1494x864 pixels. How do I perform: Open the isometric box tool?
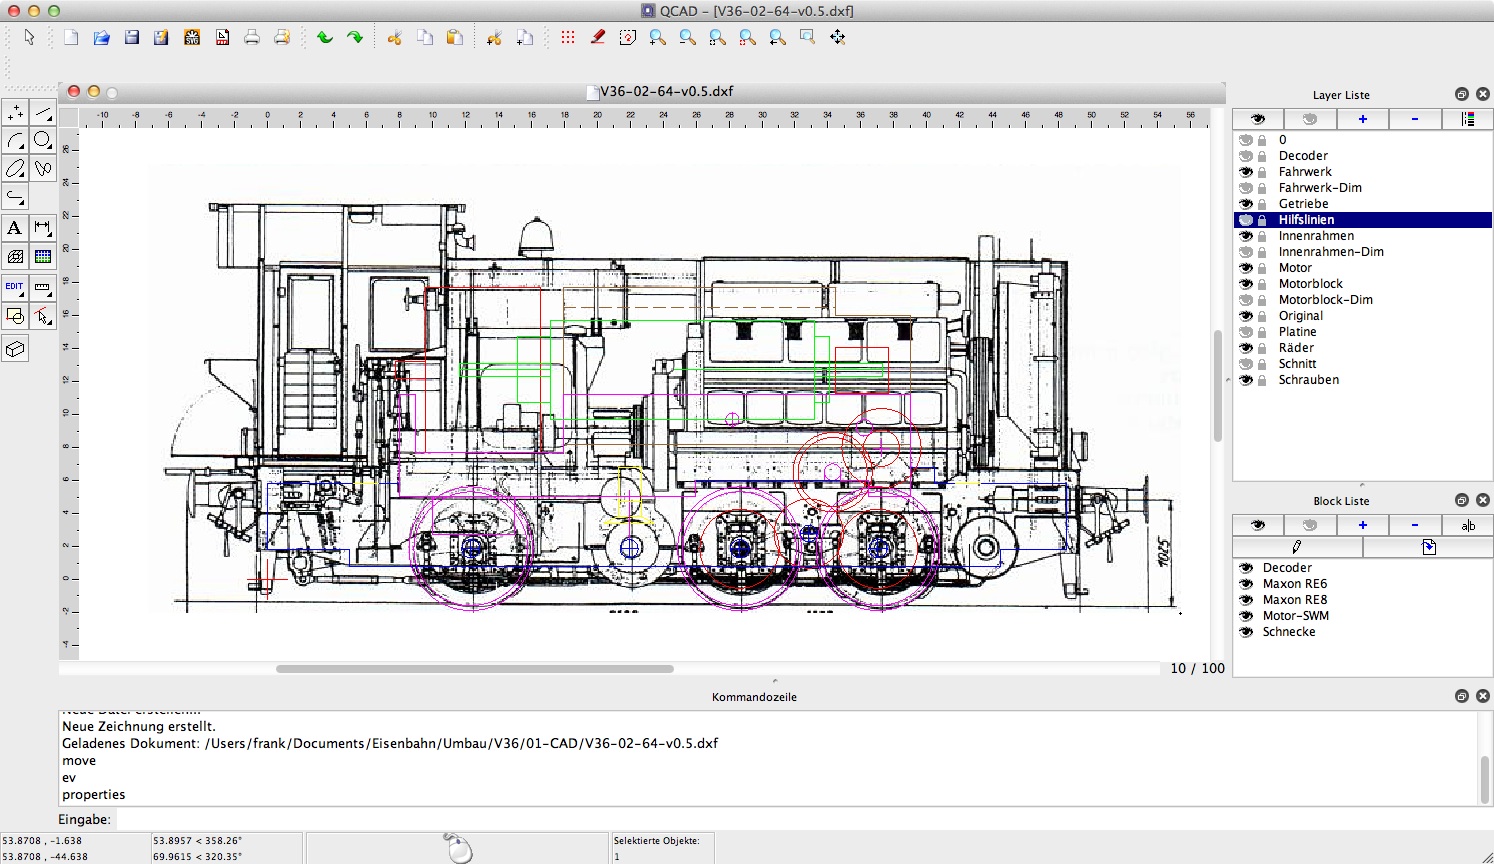click(15, 349)
